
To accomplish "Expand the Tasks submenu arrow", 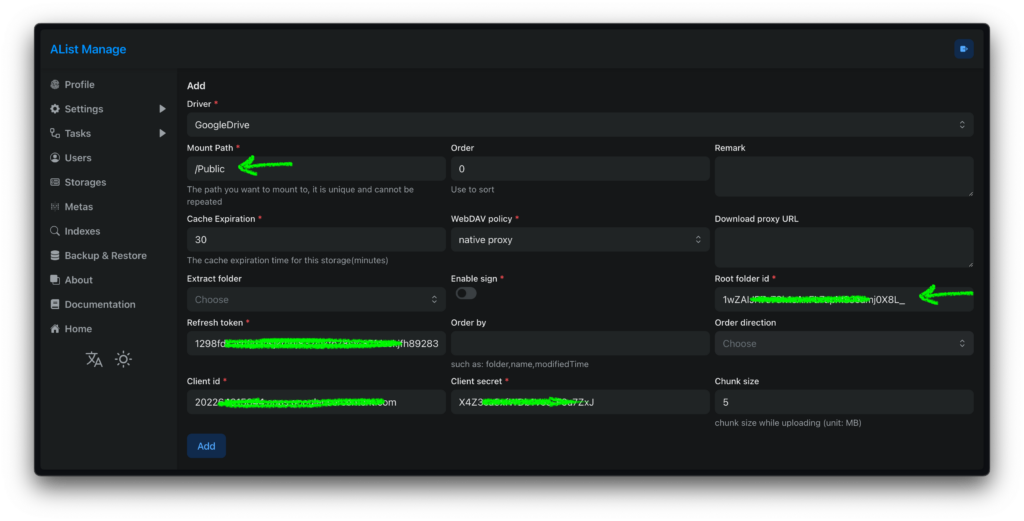I will pos(162,133).
